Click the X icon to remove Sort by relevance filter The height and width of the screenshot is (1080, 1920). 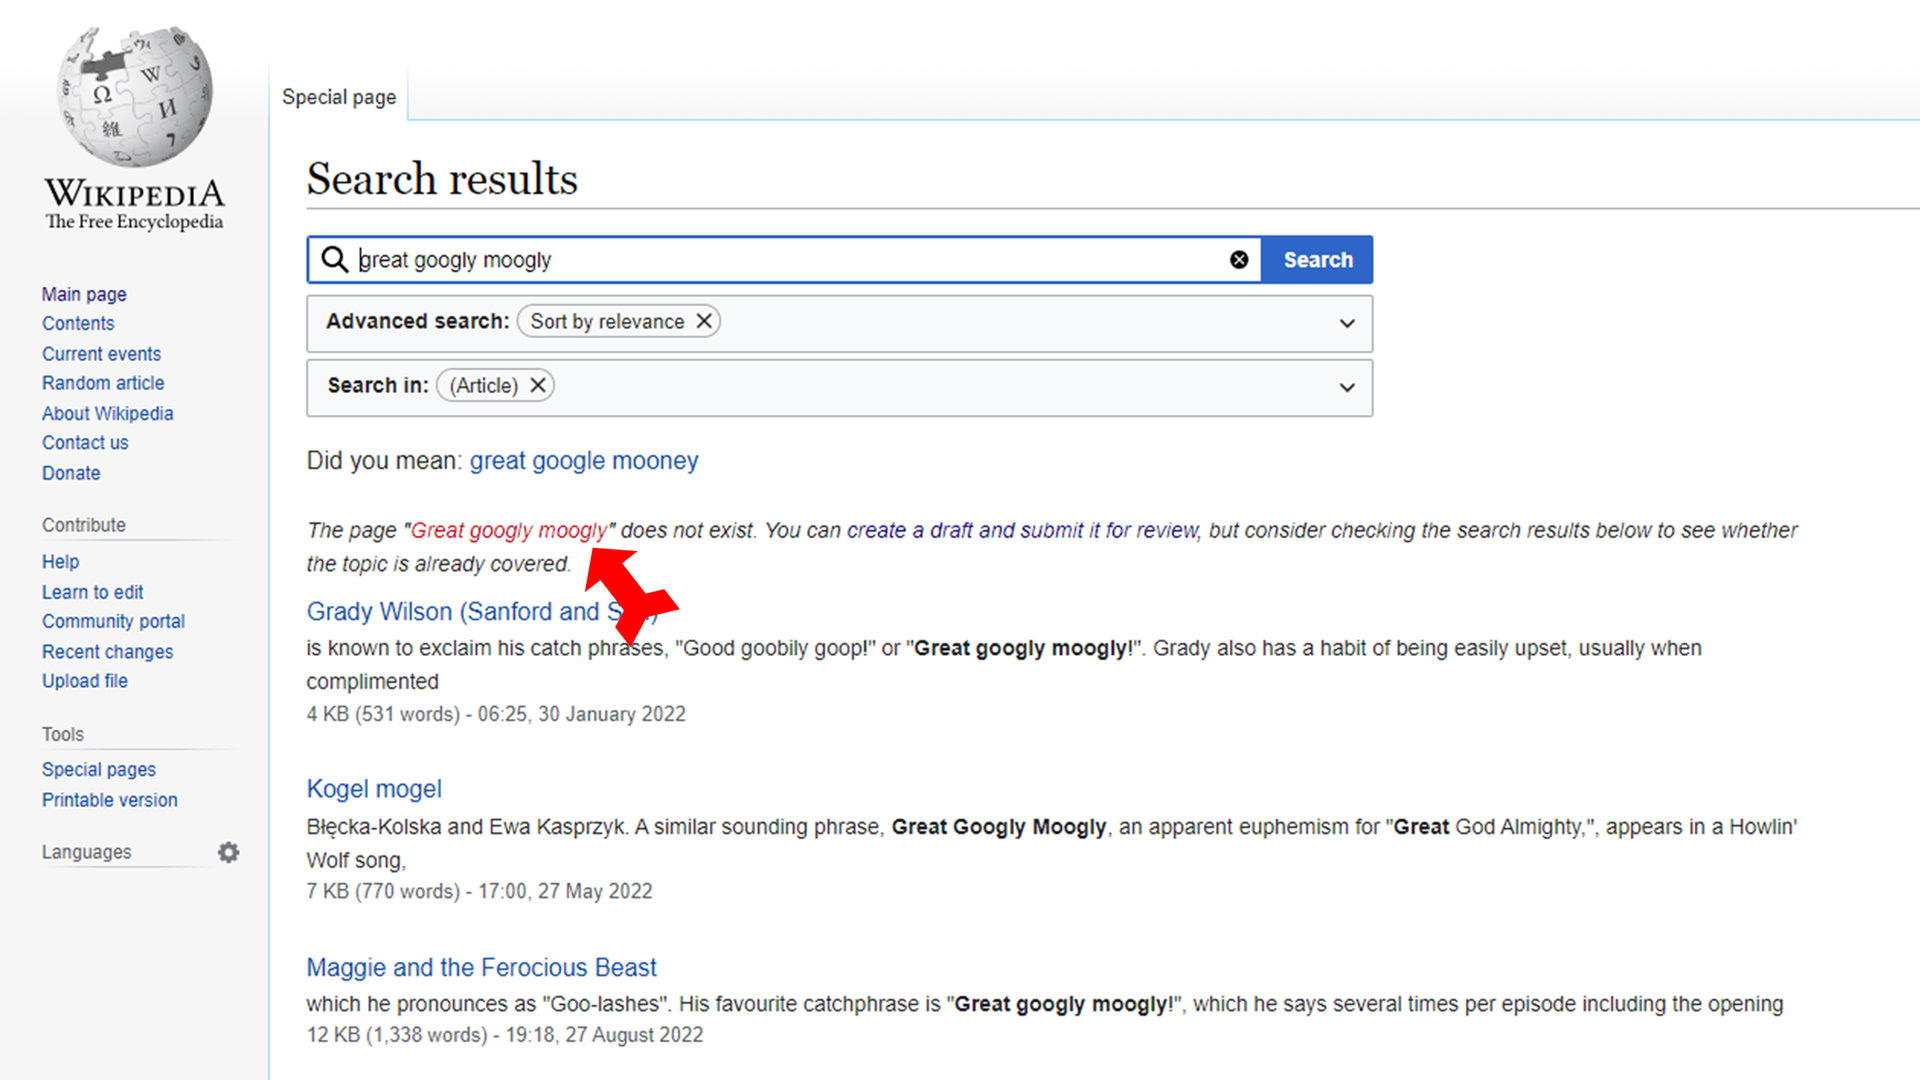click(x=703, y=320)
